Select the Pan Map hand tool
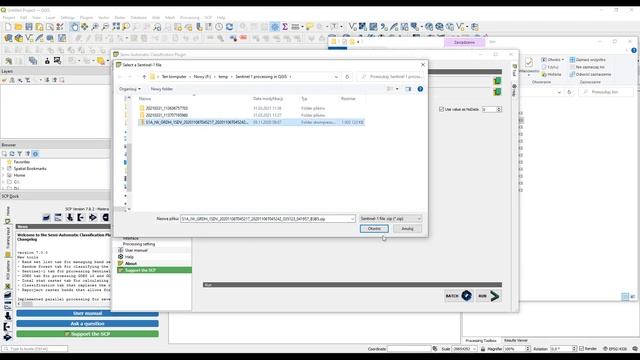The width and height of the screenshot is (640, 360). tap(74, 27)
